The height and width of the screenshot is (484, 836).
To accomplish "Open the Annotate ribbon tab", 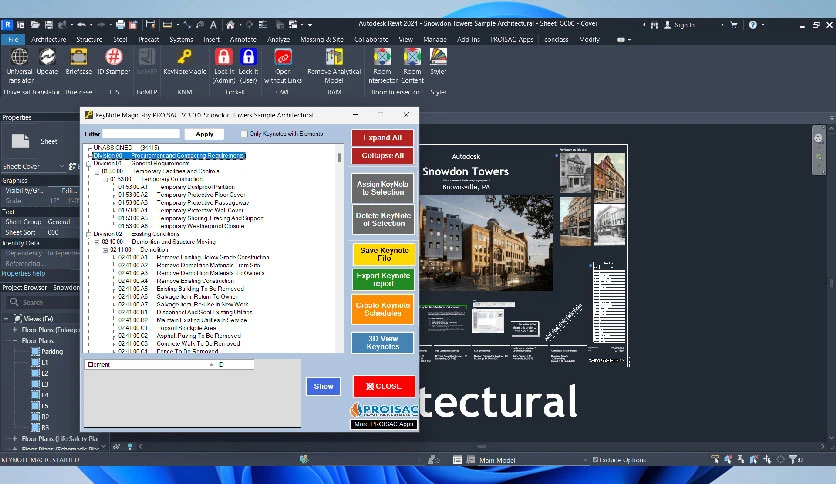I will point(243,39).
